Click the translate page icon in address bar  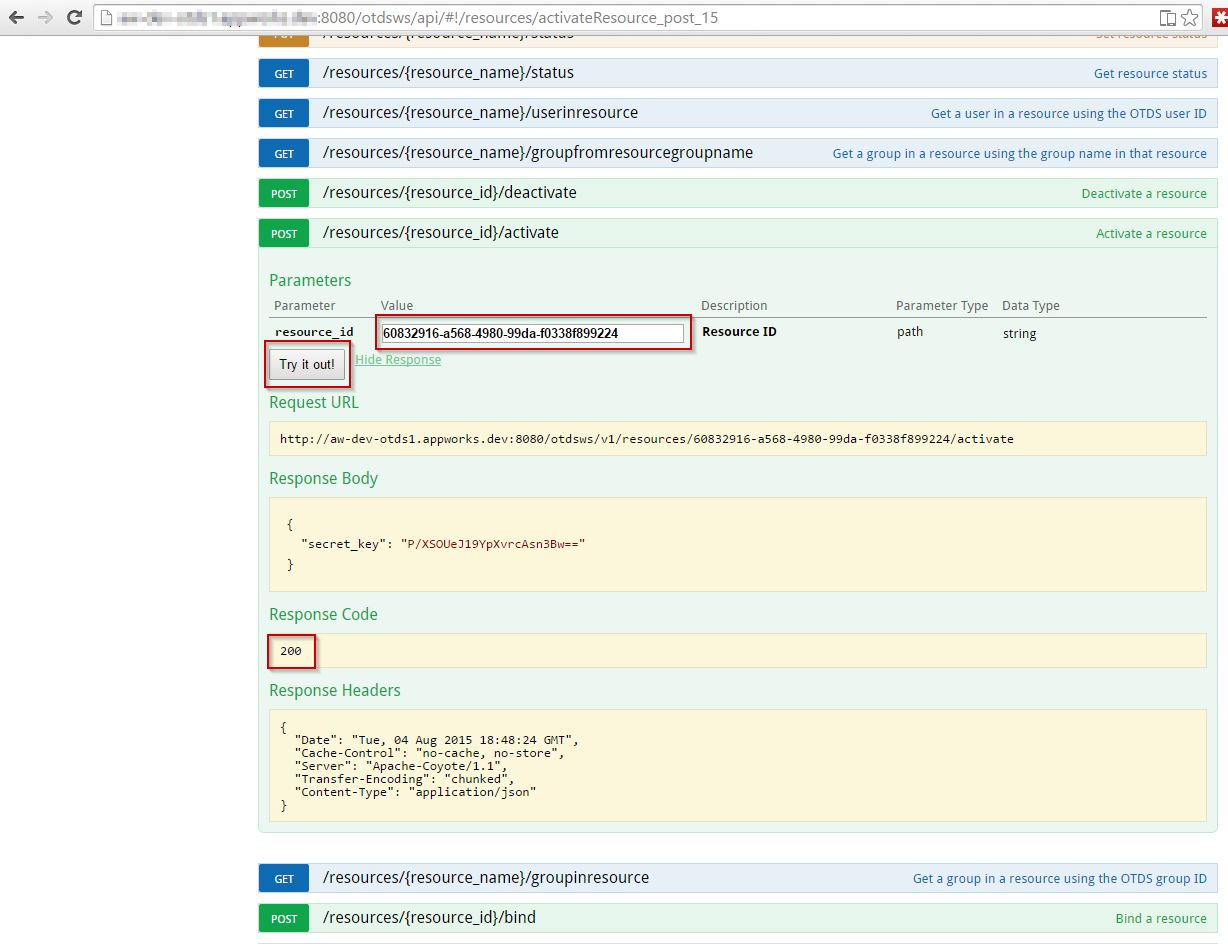pos(1167,18)
